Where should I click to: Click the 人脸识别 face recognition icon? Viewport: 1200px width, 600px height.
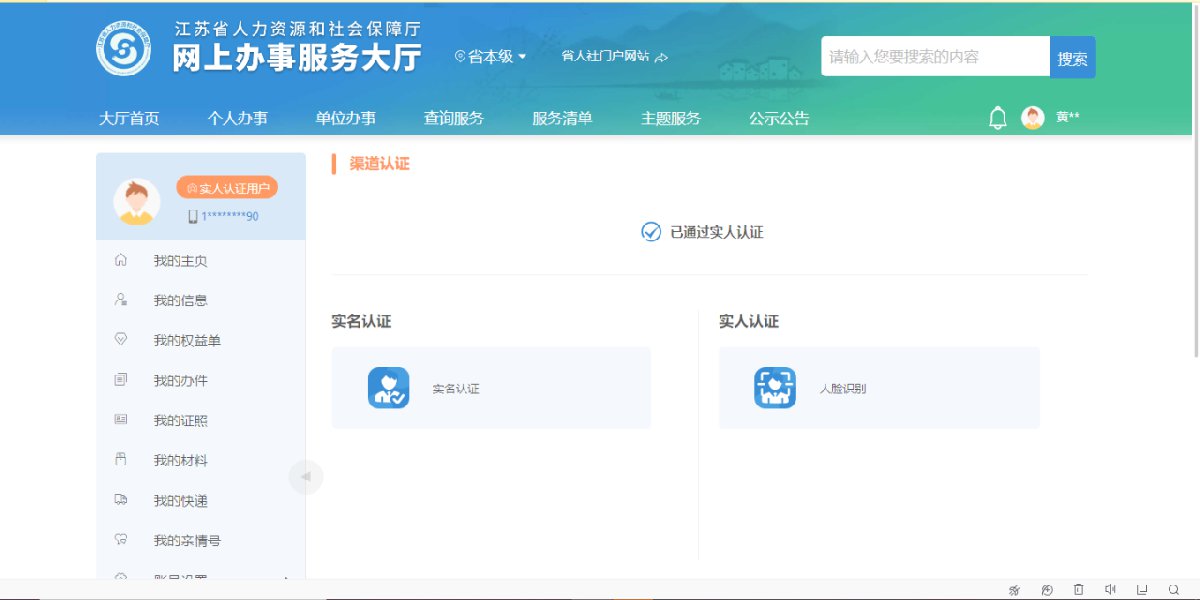(774, 388)
